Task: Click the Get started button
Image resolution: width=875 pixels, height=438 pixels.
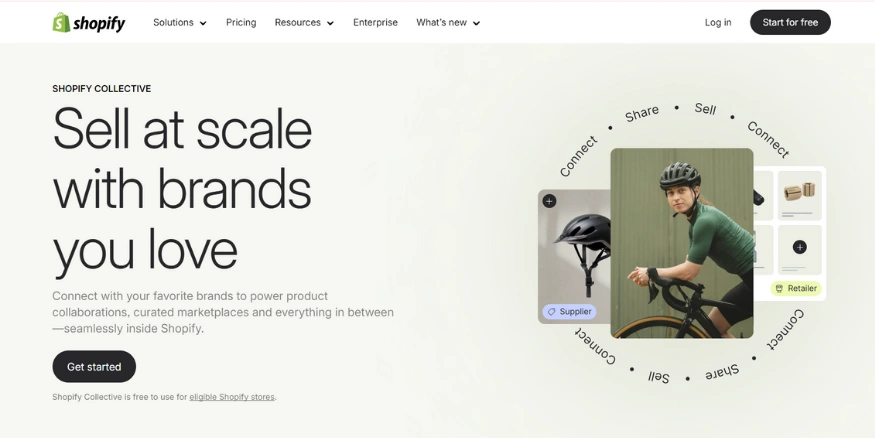Action: tap(94, 367)
